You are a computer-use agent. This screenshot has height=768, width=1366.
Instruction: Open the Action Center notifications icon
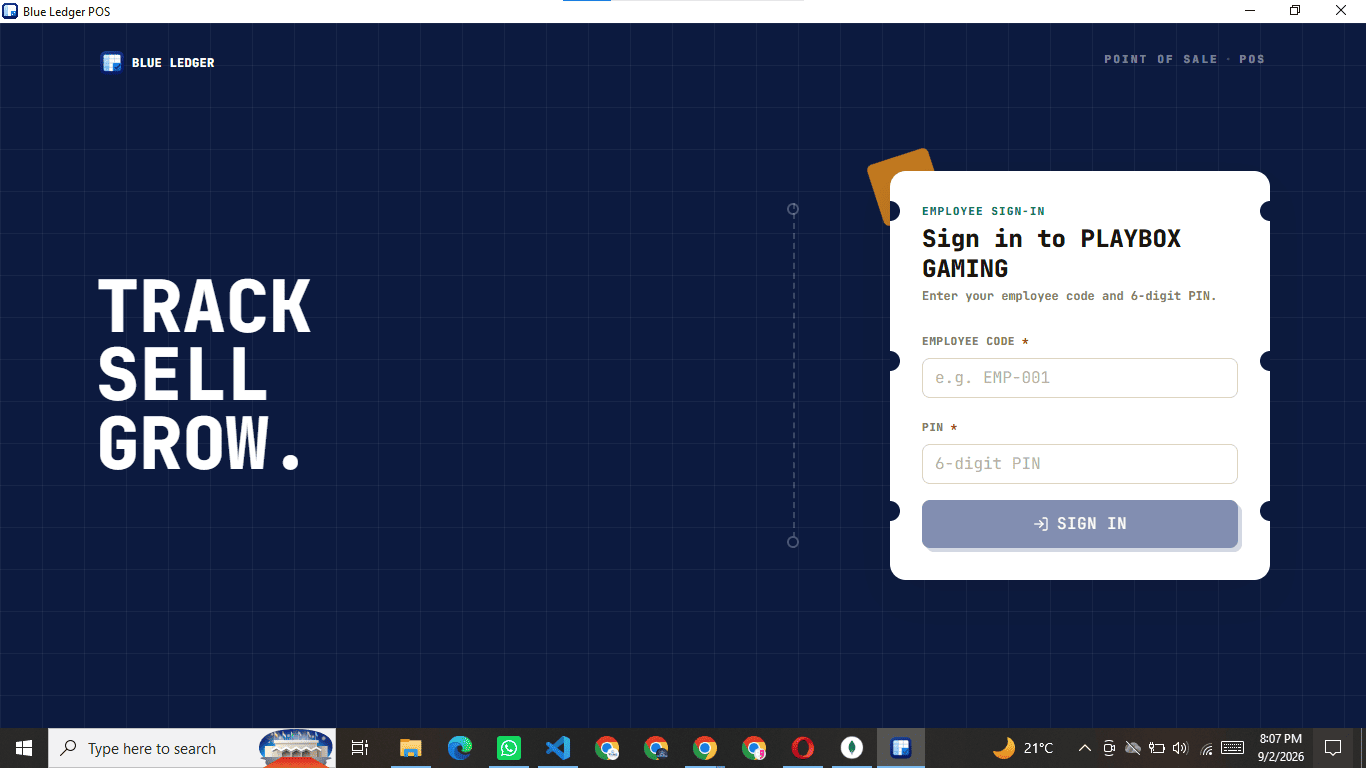click(1333, 748)
